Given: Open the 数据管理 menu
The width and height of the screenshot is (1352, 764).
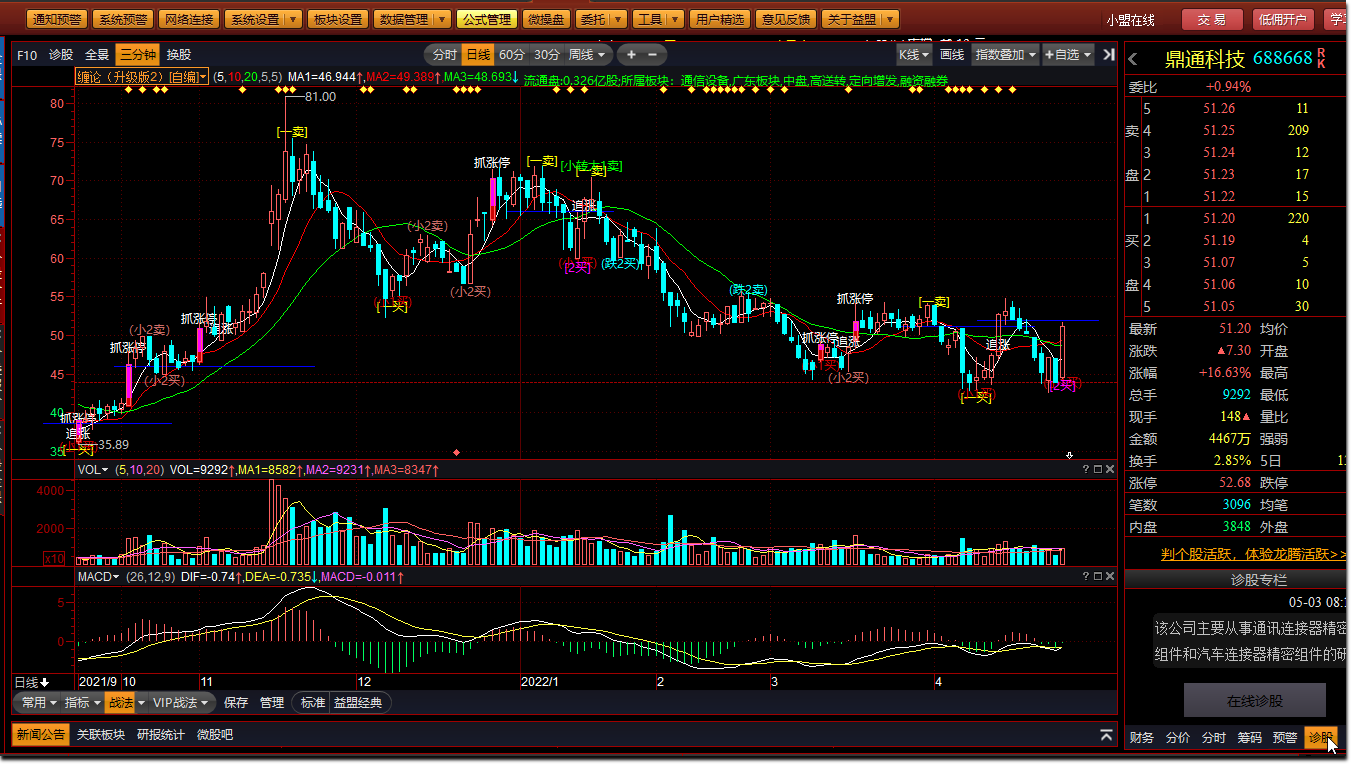Looking at the screenshot, I should tap(412, 19).
